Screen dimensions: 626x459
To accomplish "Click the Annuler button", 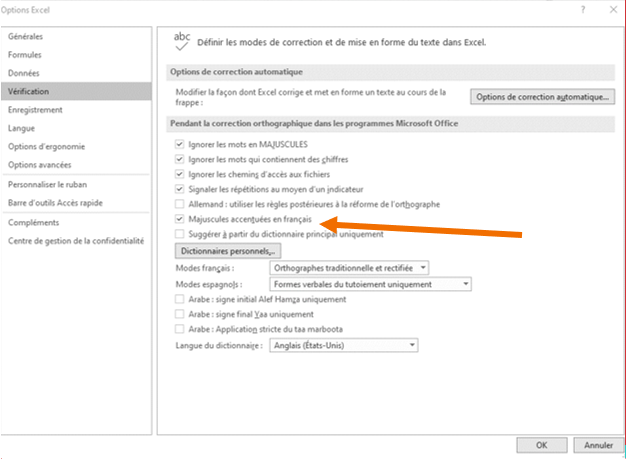I will (597, 445).
